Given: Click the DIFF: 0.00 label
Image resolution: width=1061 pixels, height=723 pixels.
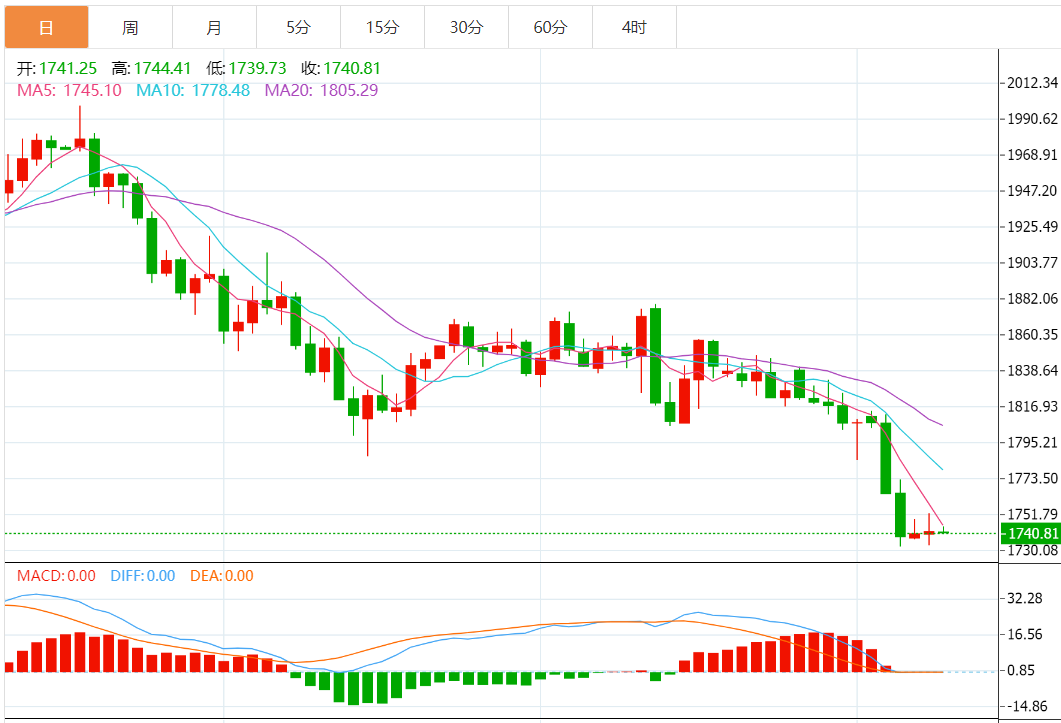Looking at the screenshot, I should 143,576.
